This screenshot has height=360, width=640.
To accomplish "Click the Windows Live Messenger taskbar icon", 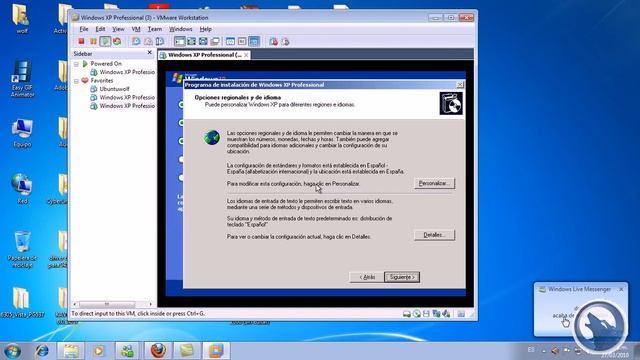I will click(x=127, y=350).
